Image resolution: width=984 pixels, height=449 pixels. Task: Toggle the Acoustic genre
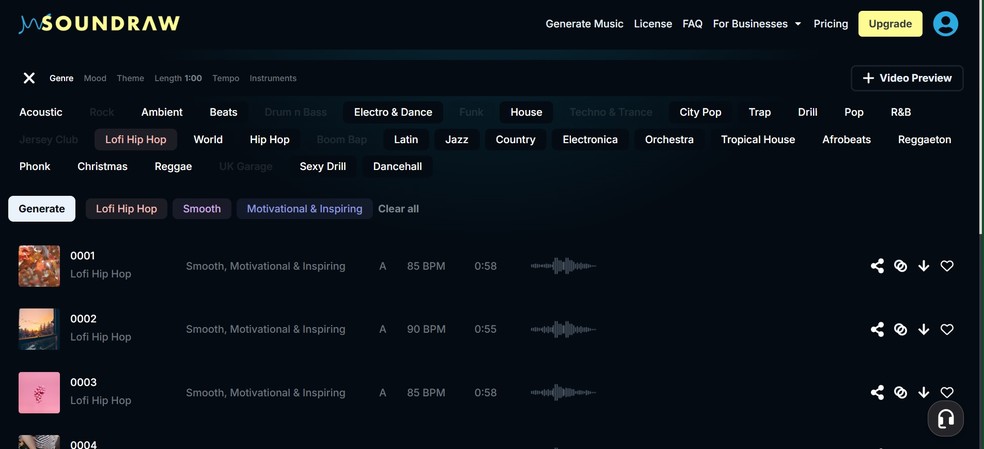click(x=41, y=112)
